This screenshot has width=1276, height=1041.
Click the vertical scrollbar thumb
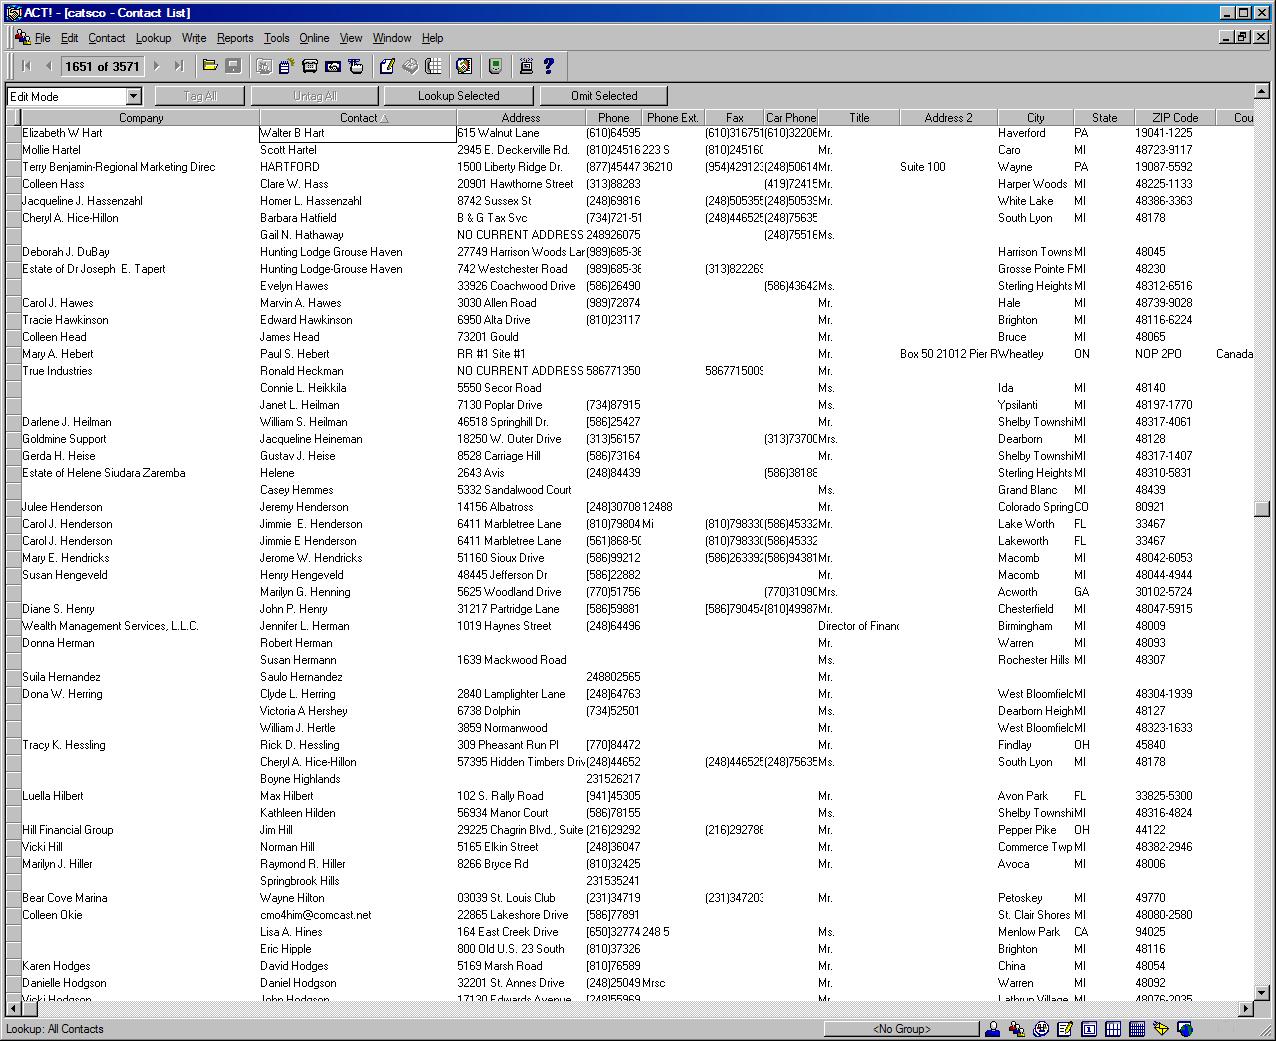click(1262, 507)
